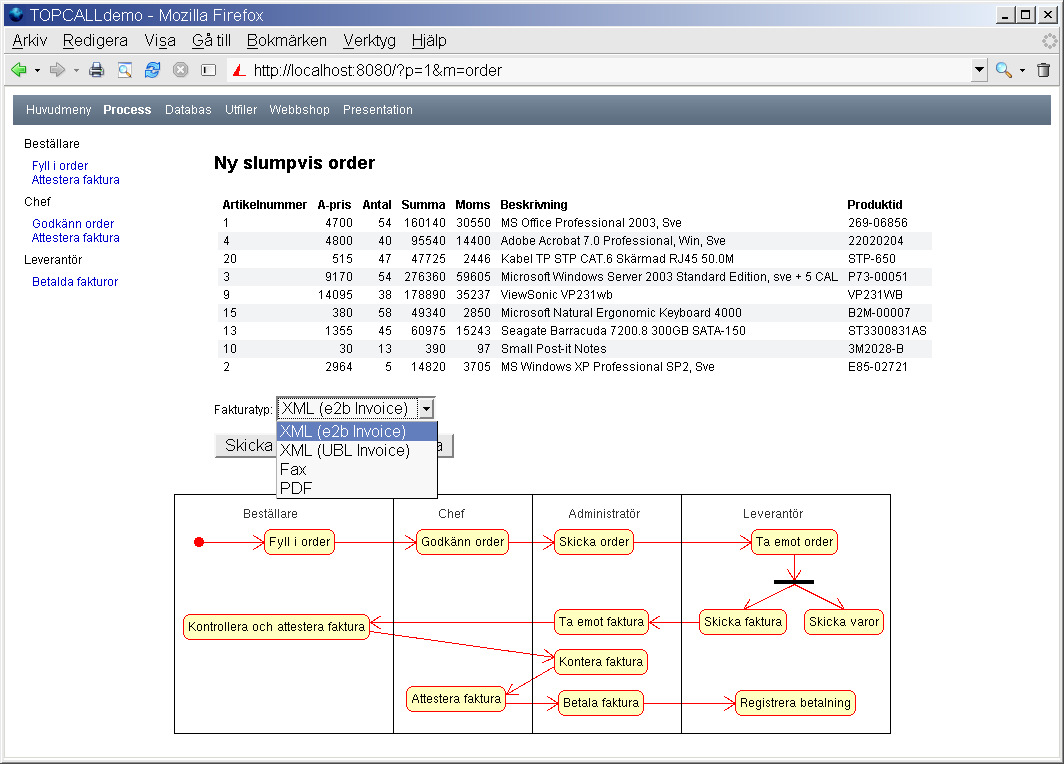
Task: Follow the Godkänn order sidebar link
Action: [x=73, y=224]
